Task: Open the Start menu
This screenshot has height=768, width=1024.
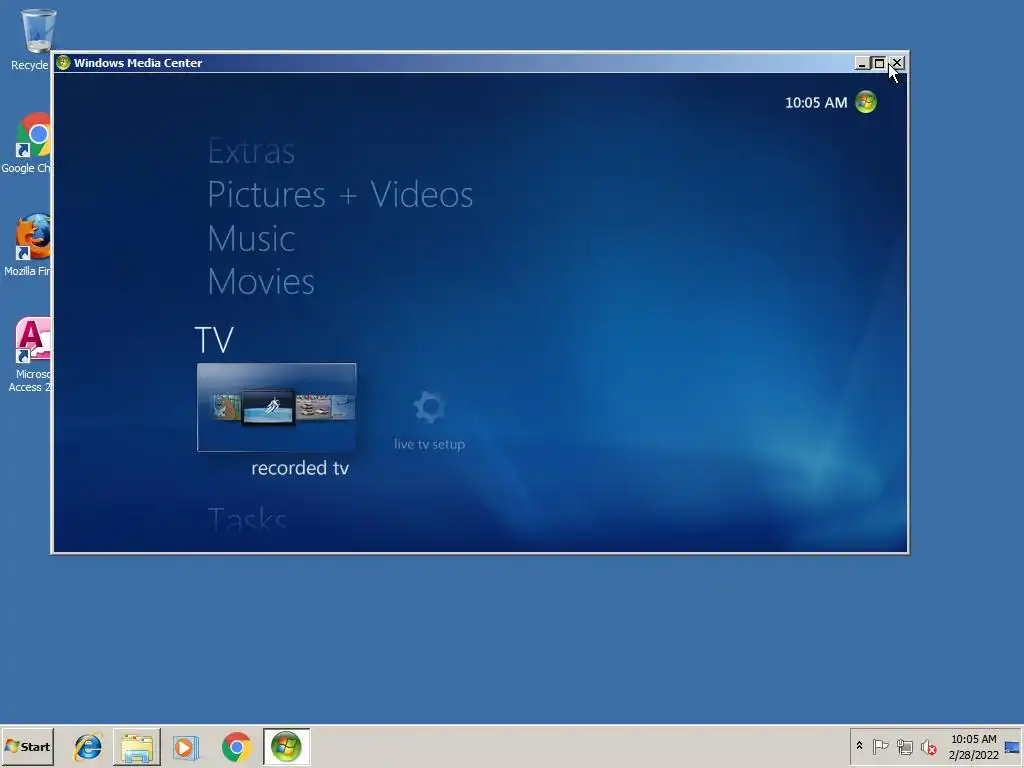Action: (27, 746)
